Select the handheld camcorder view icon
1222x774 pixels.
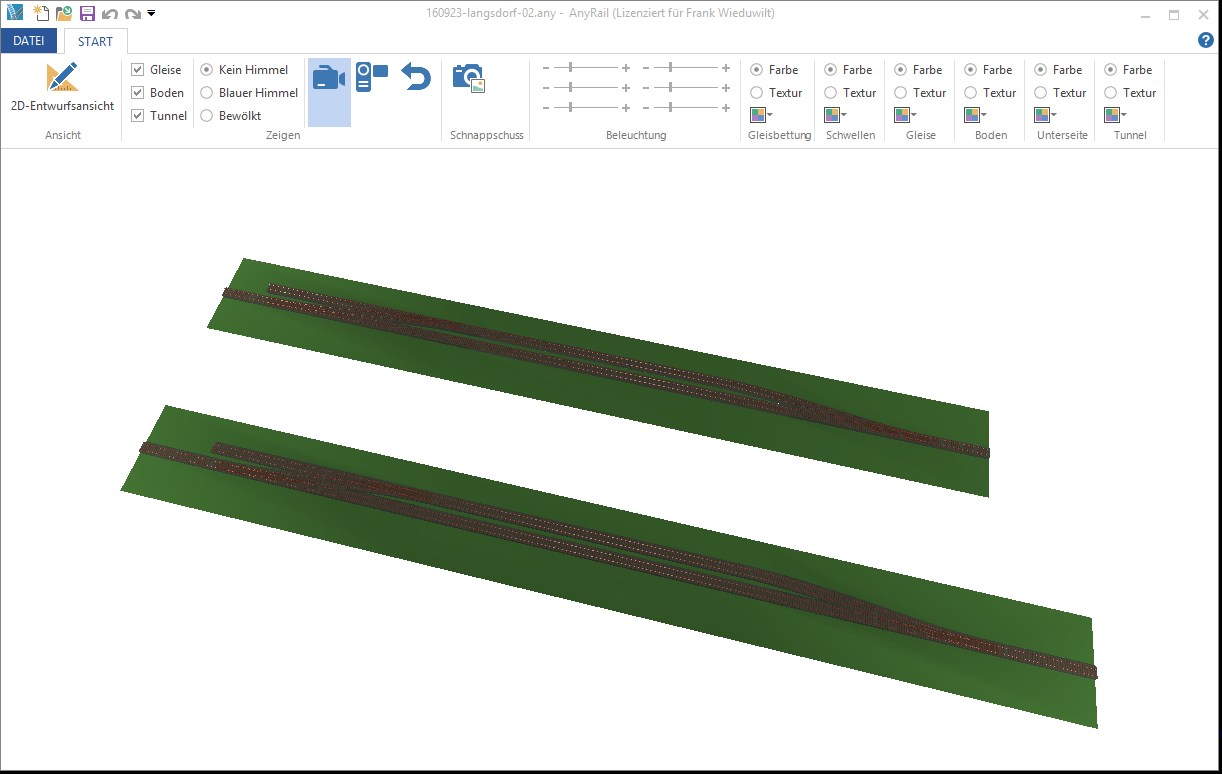(372, 77)
